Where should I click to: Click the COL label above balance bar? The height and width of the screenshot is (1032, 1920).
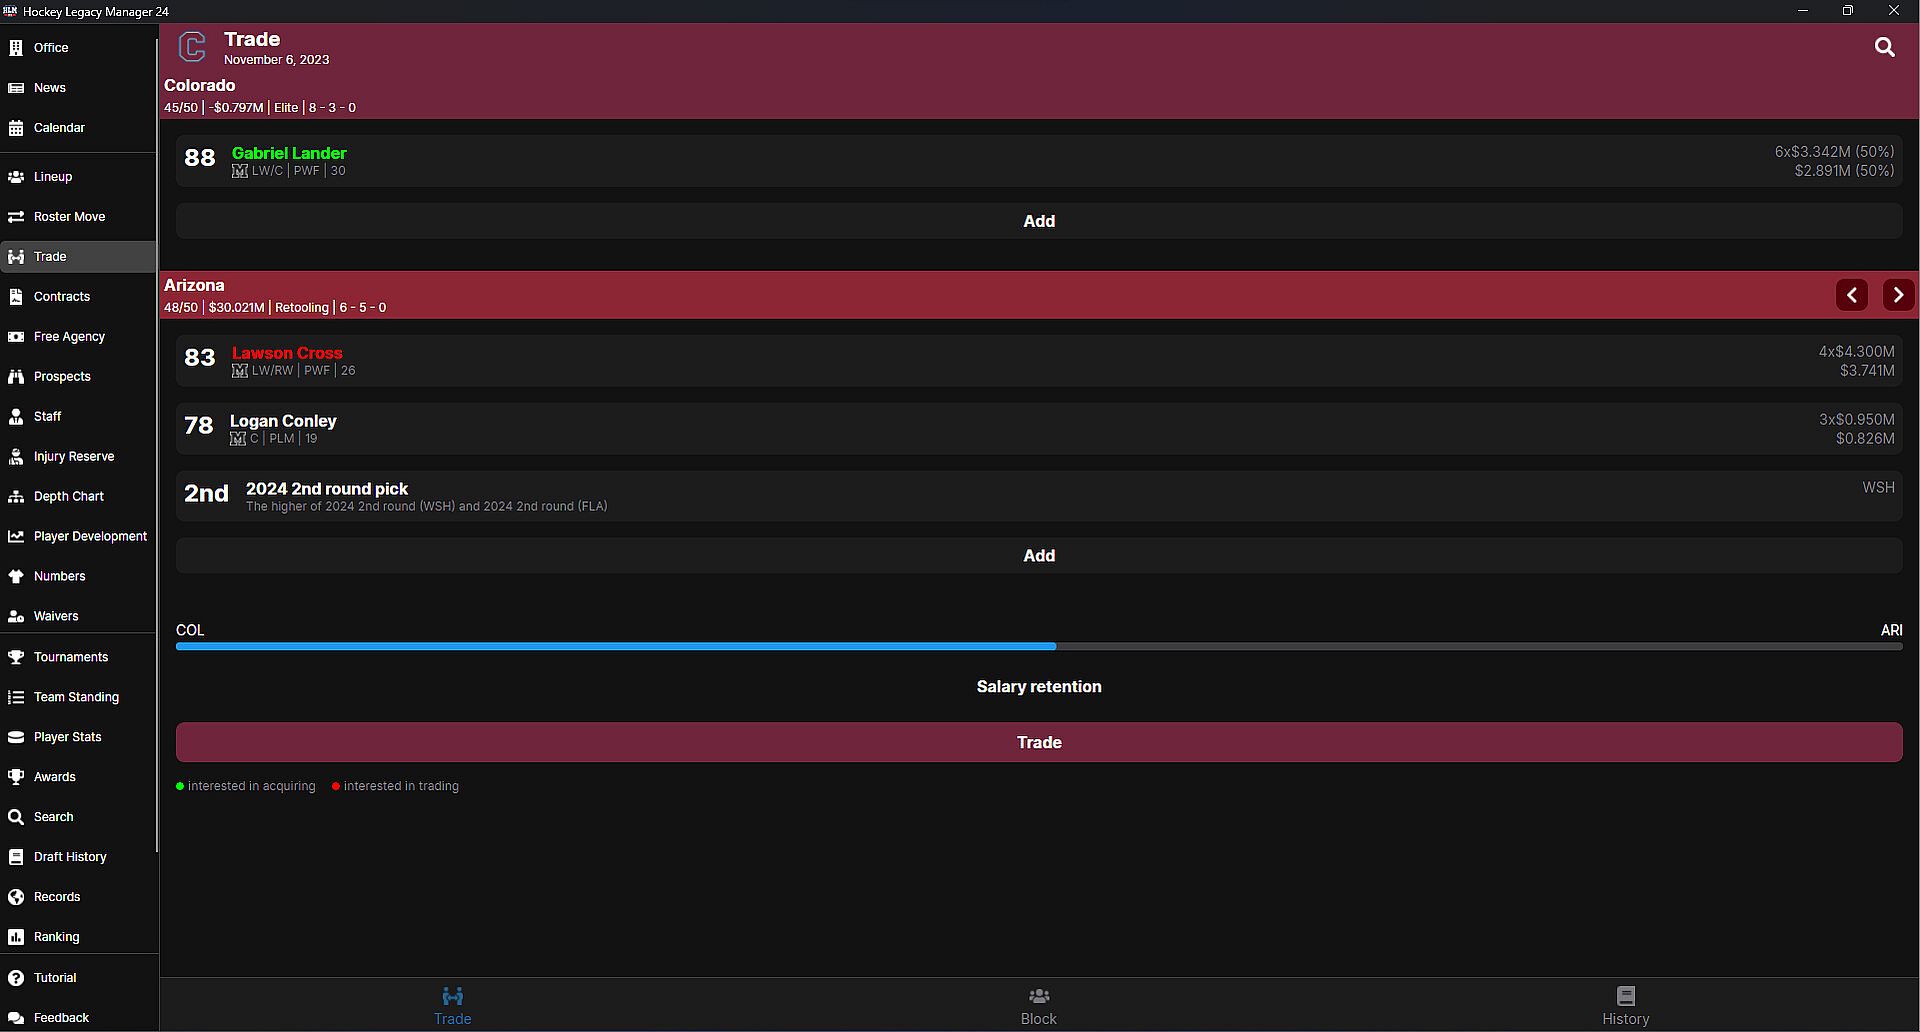click(x=190, y=630)
